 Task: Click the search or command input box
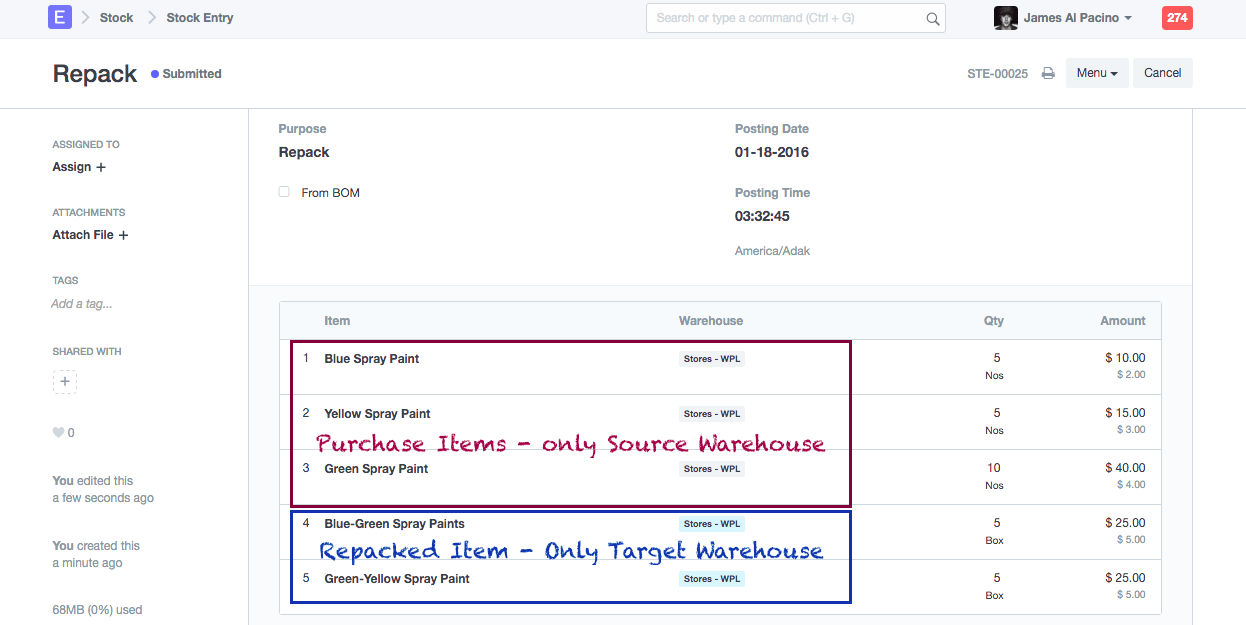tap(785, 18)
